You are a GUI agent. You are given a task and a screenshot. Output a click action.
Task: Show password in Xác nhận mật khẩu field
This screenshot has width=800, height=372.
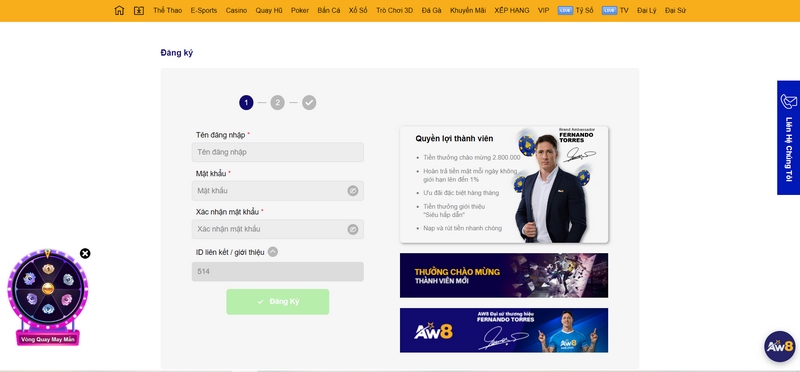[x=353, y=229]
